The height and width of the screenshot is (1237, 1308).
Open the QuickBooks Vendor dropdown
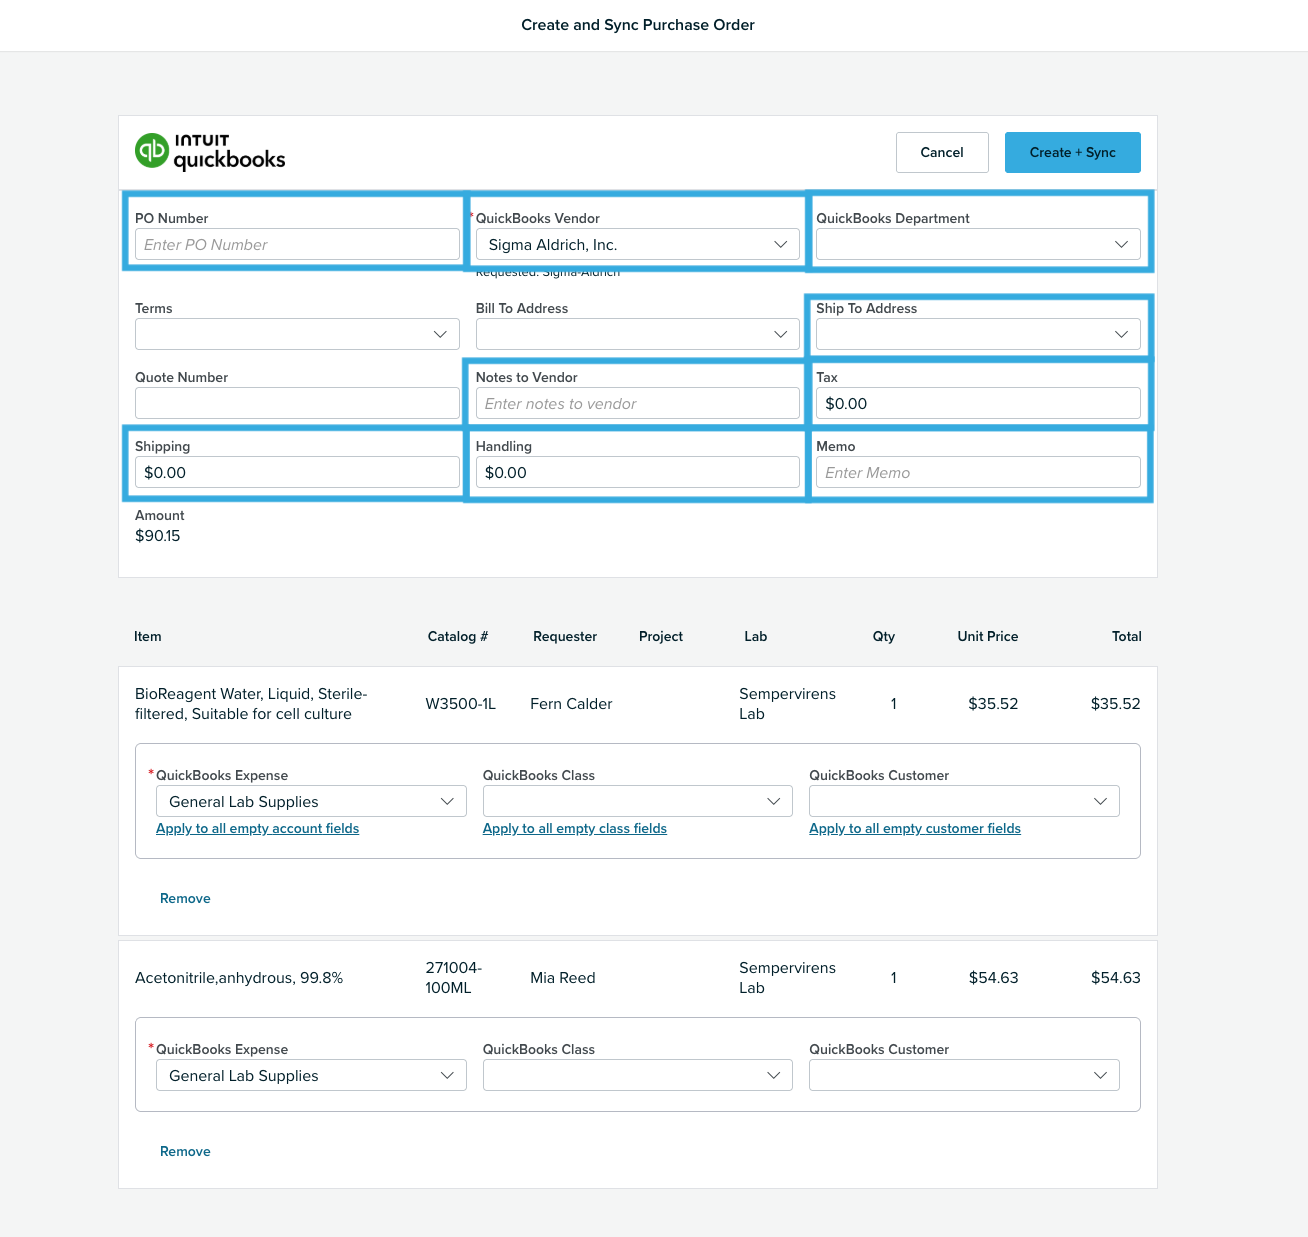[638, 244]
